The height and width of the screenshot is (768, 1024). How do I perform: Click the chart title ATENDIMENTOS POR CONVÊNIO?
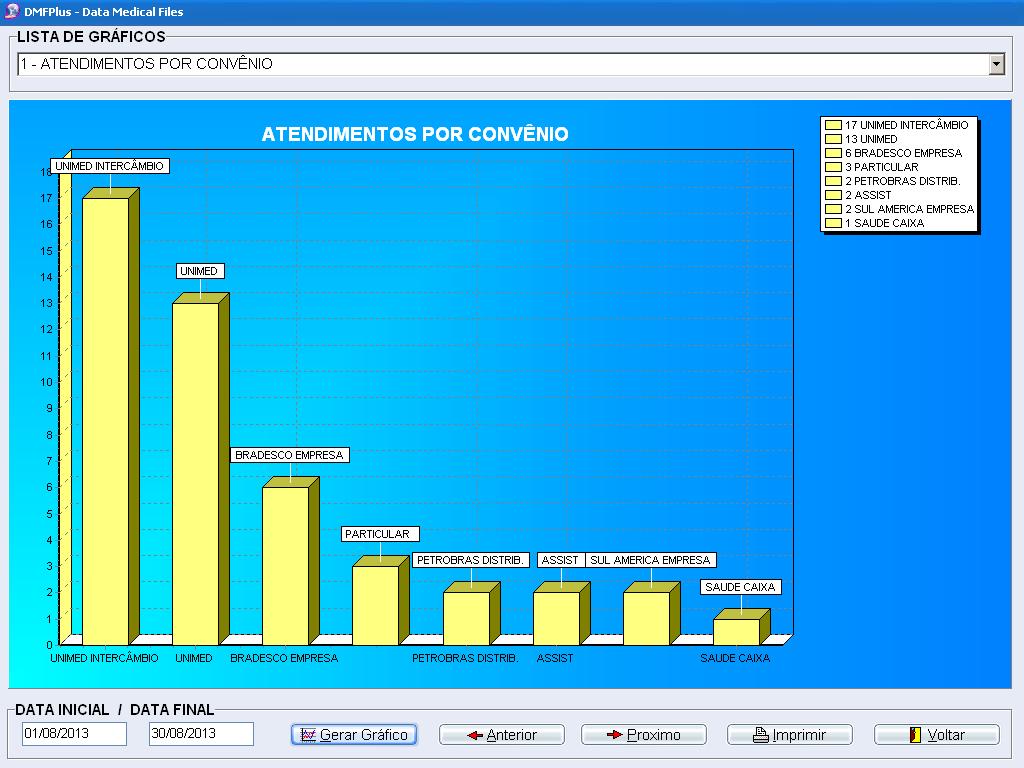coord(415,134)
